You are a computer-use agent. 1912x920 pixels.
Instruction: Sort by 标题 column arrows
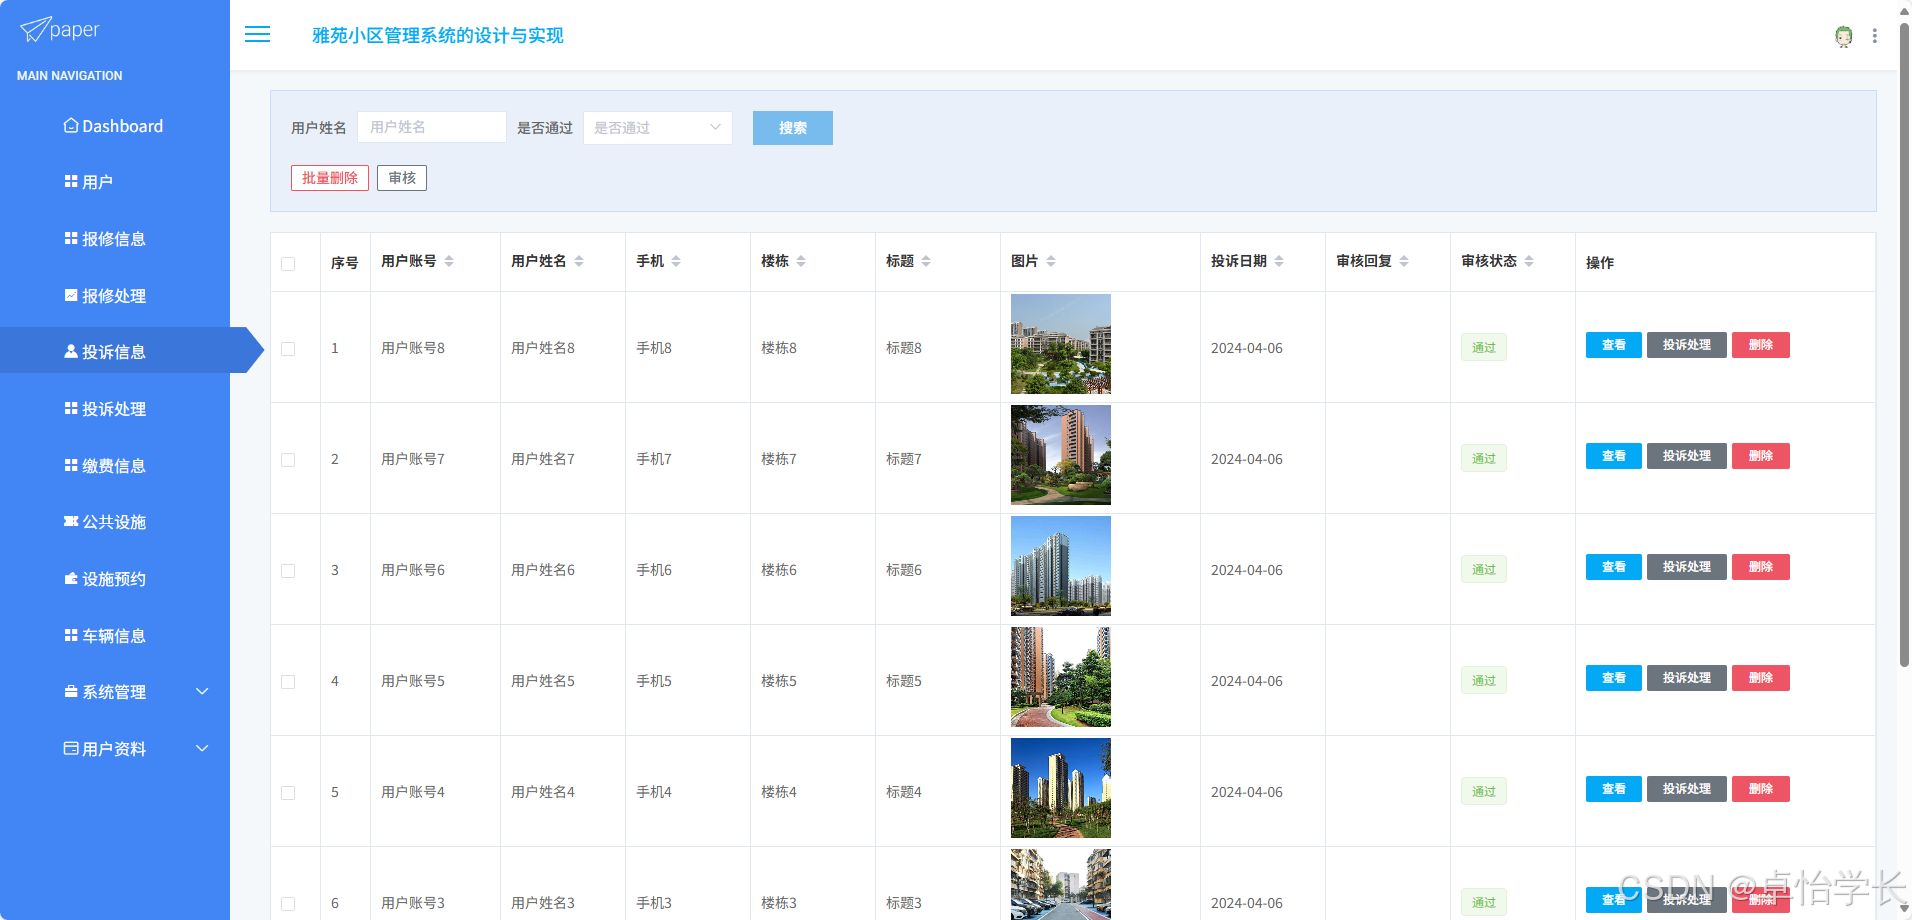point(926,261)
